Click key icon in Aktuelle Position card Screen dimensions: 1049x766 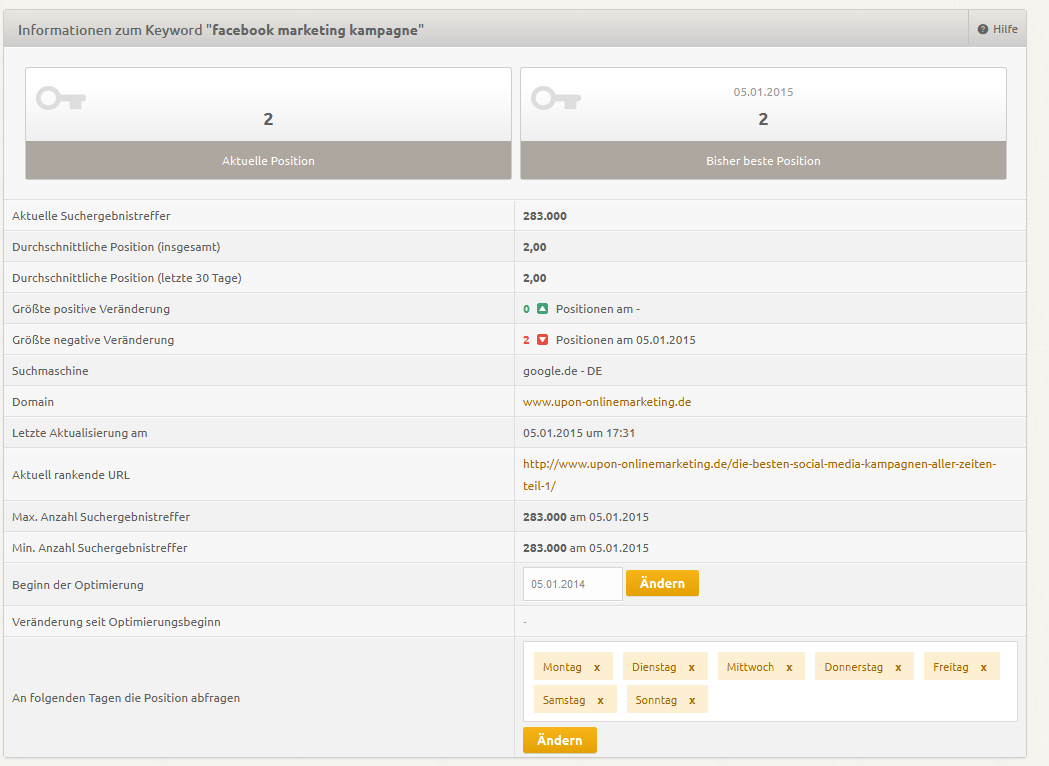pos(61,98)
